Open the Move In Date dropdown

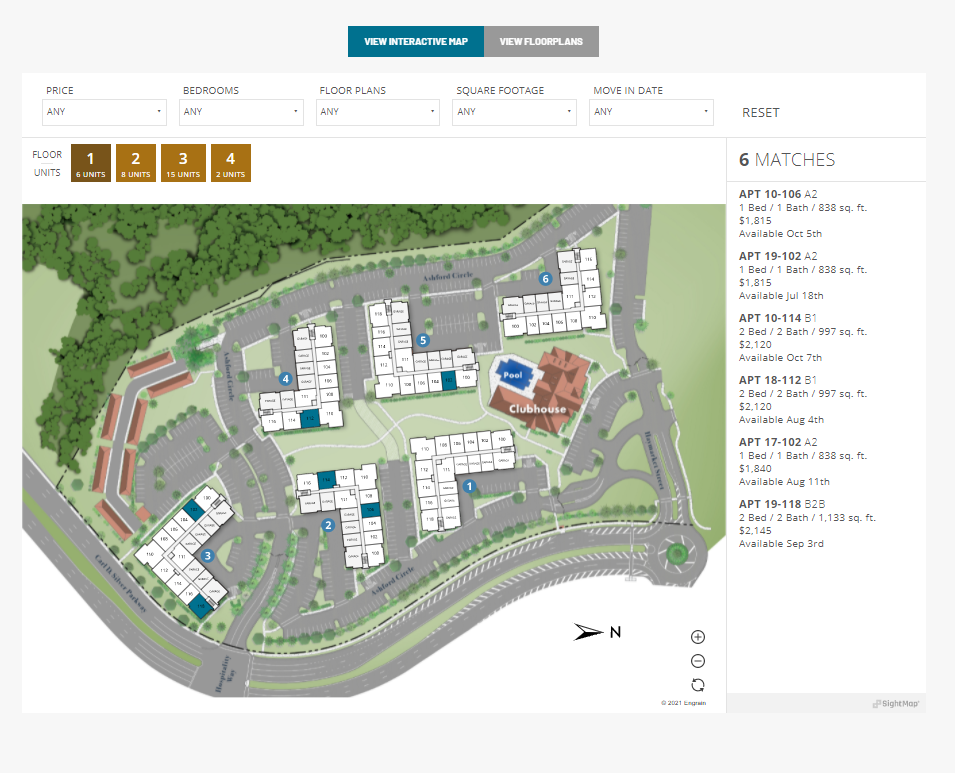click(651, 112)
